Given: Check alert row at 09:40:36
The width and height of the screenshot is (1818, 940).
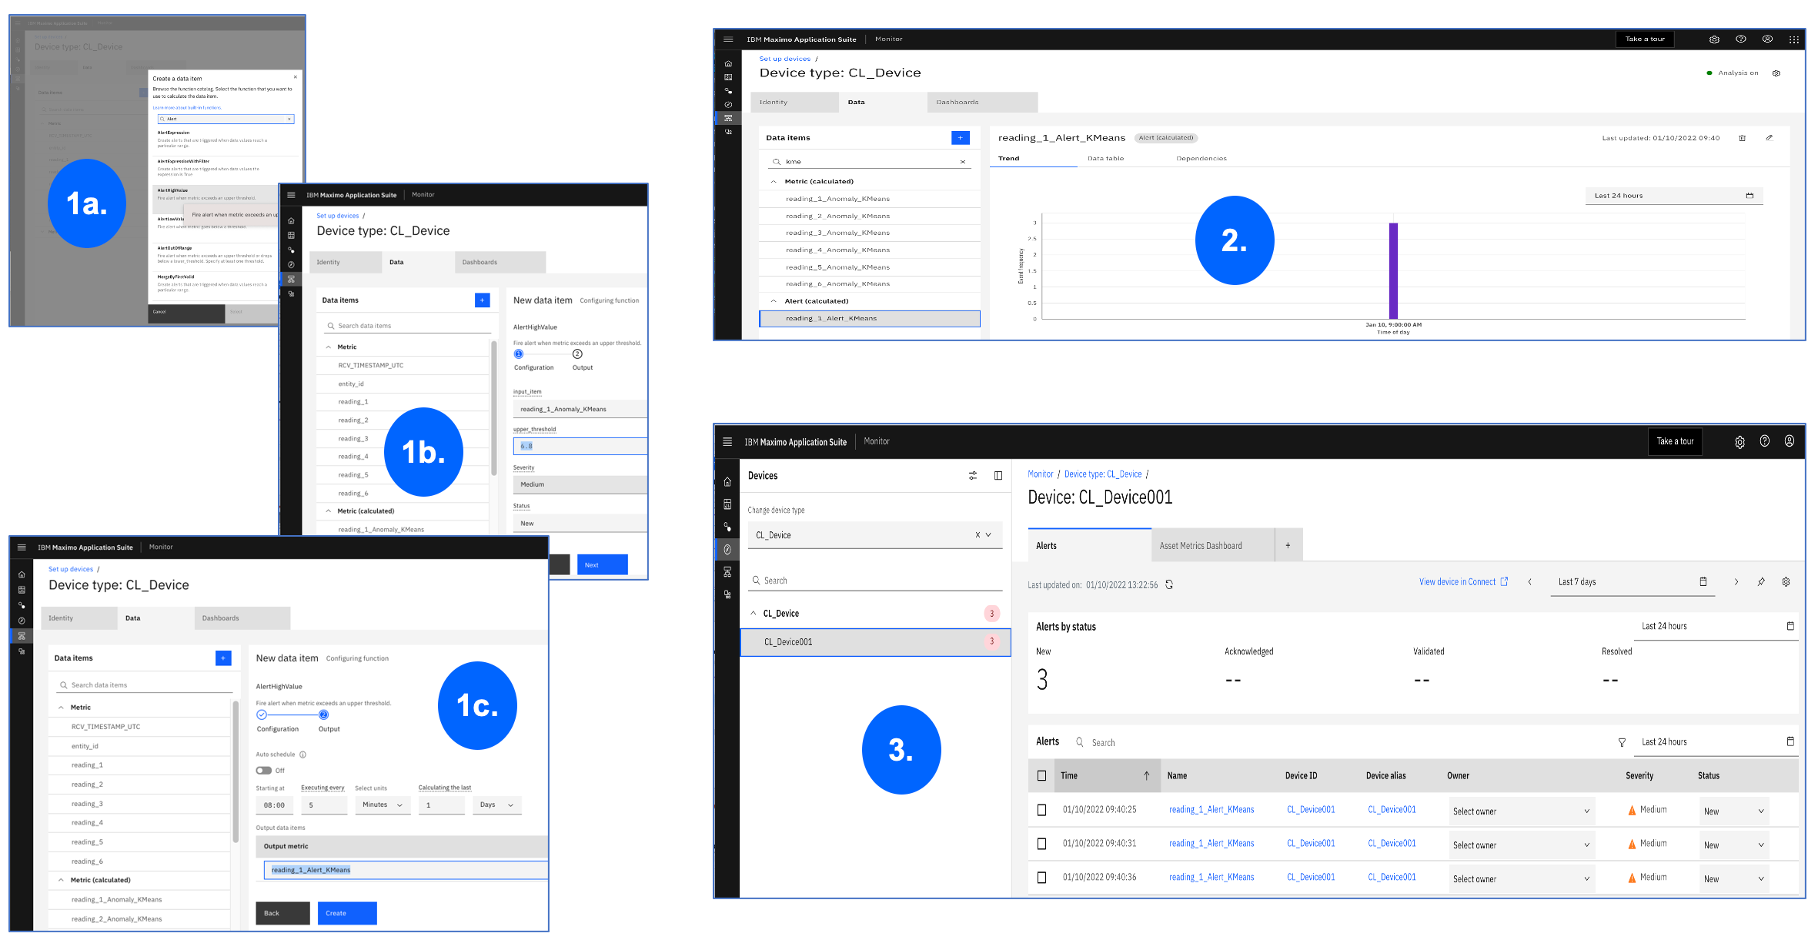Looking at the screenshot, I should pyautogui.click(x=1042, y=878).
